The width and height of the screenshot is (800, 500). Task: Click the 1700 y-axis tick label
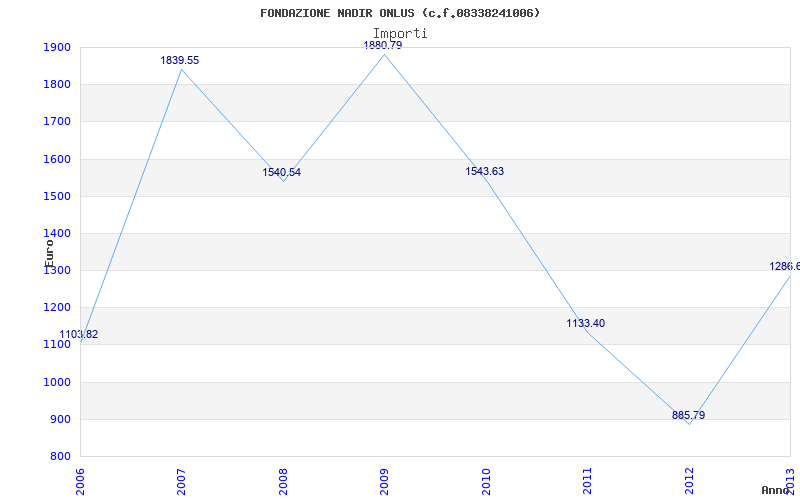coord(57,122)
